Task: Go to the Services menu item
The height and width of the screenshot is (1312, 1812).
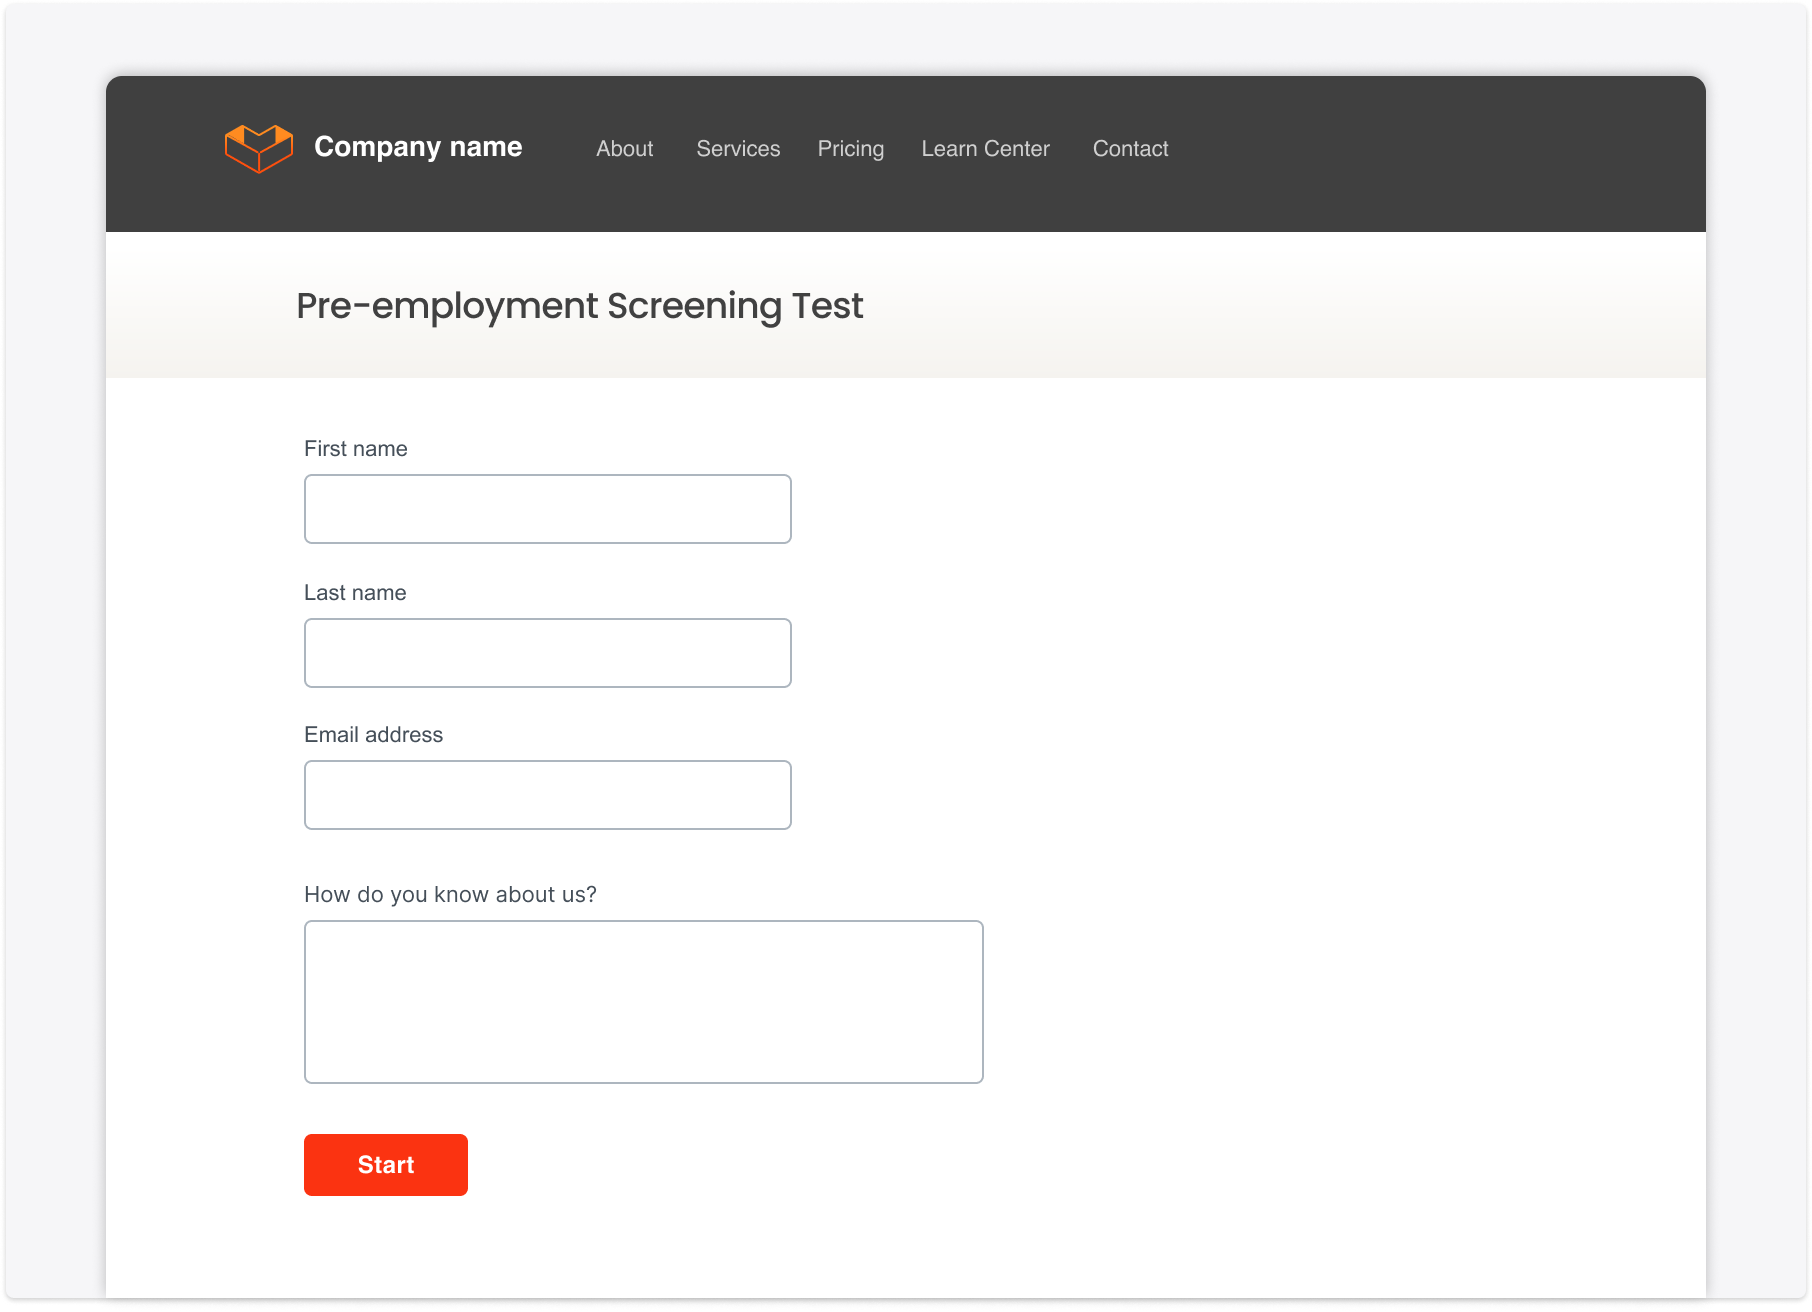Action: pos(738,149)
